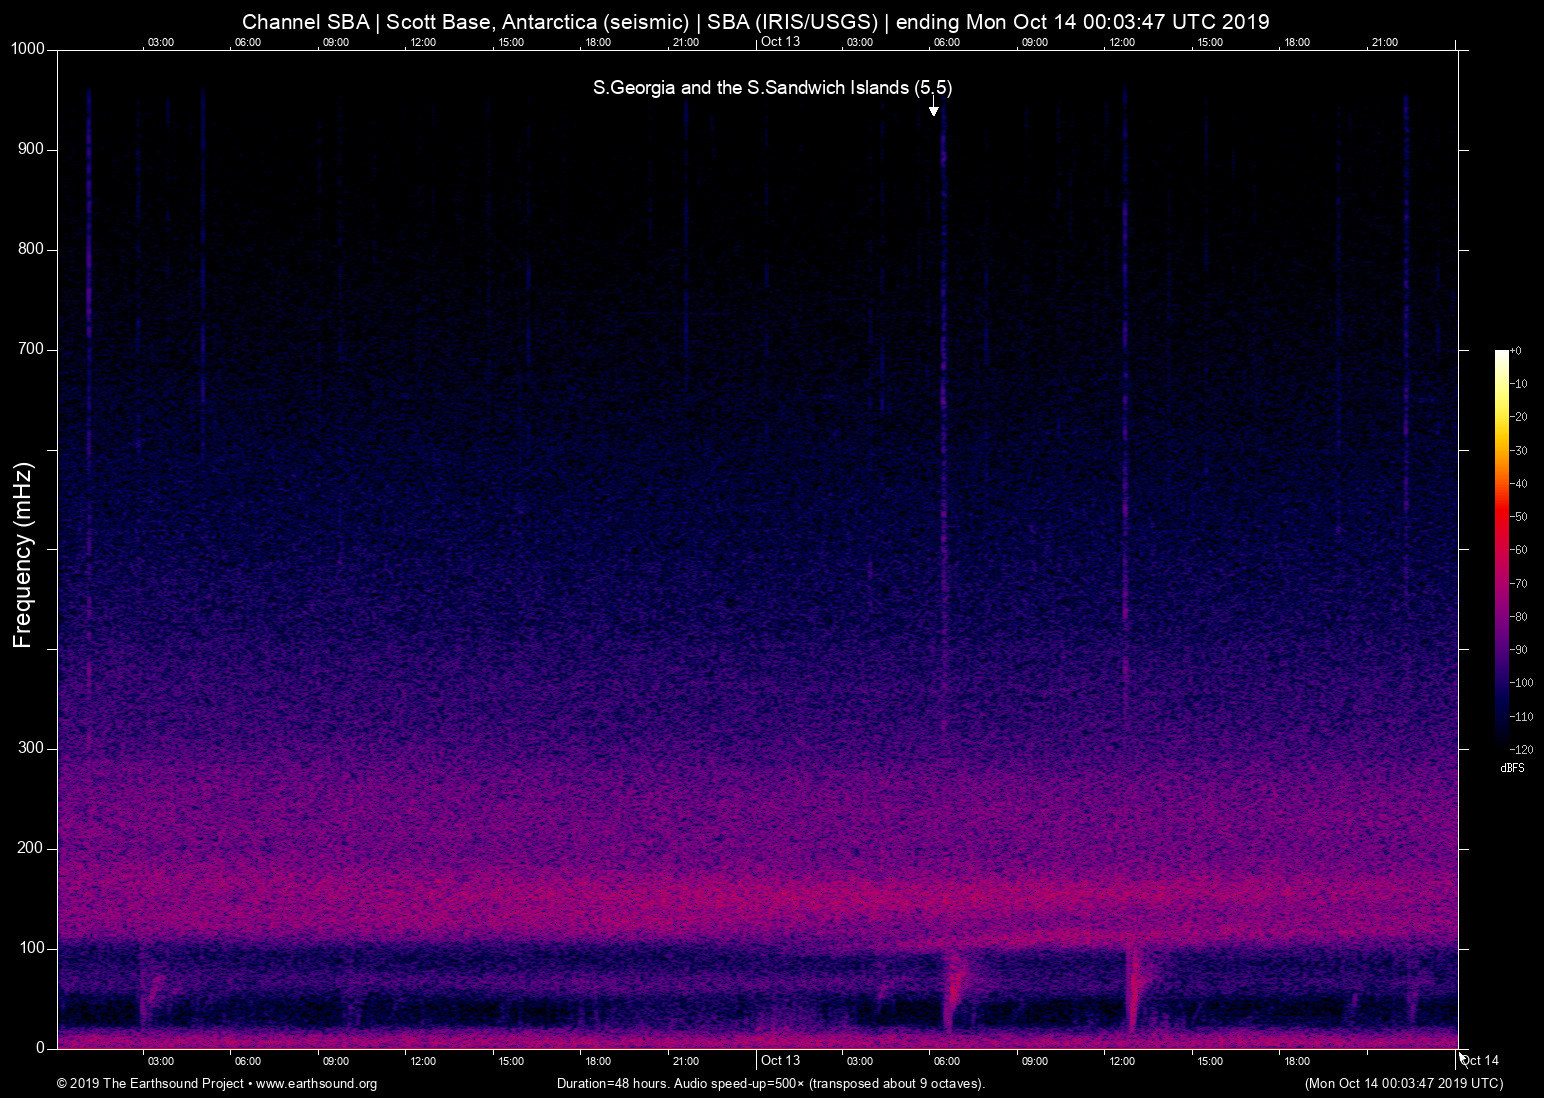Click the 12:00 tick on the top timeline
The image size is (1544, 1098).
tap(423, 42)
